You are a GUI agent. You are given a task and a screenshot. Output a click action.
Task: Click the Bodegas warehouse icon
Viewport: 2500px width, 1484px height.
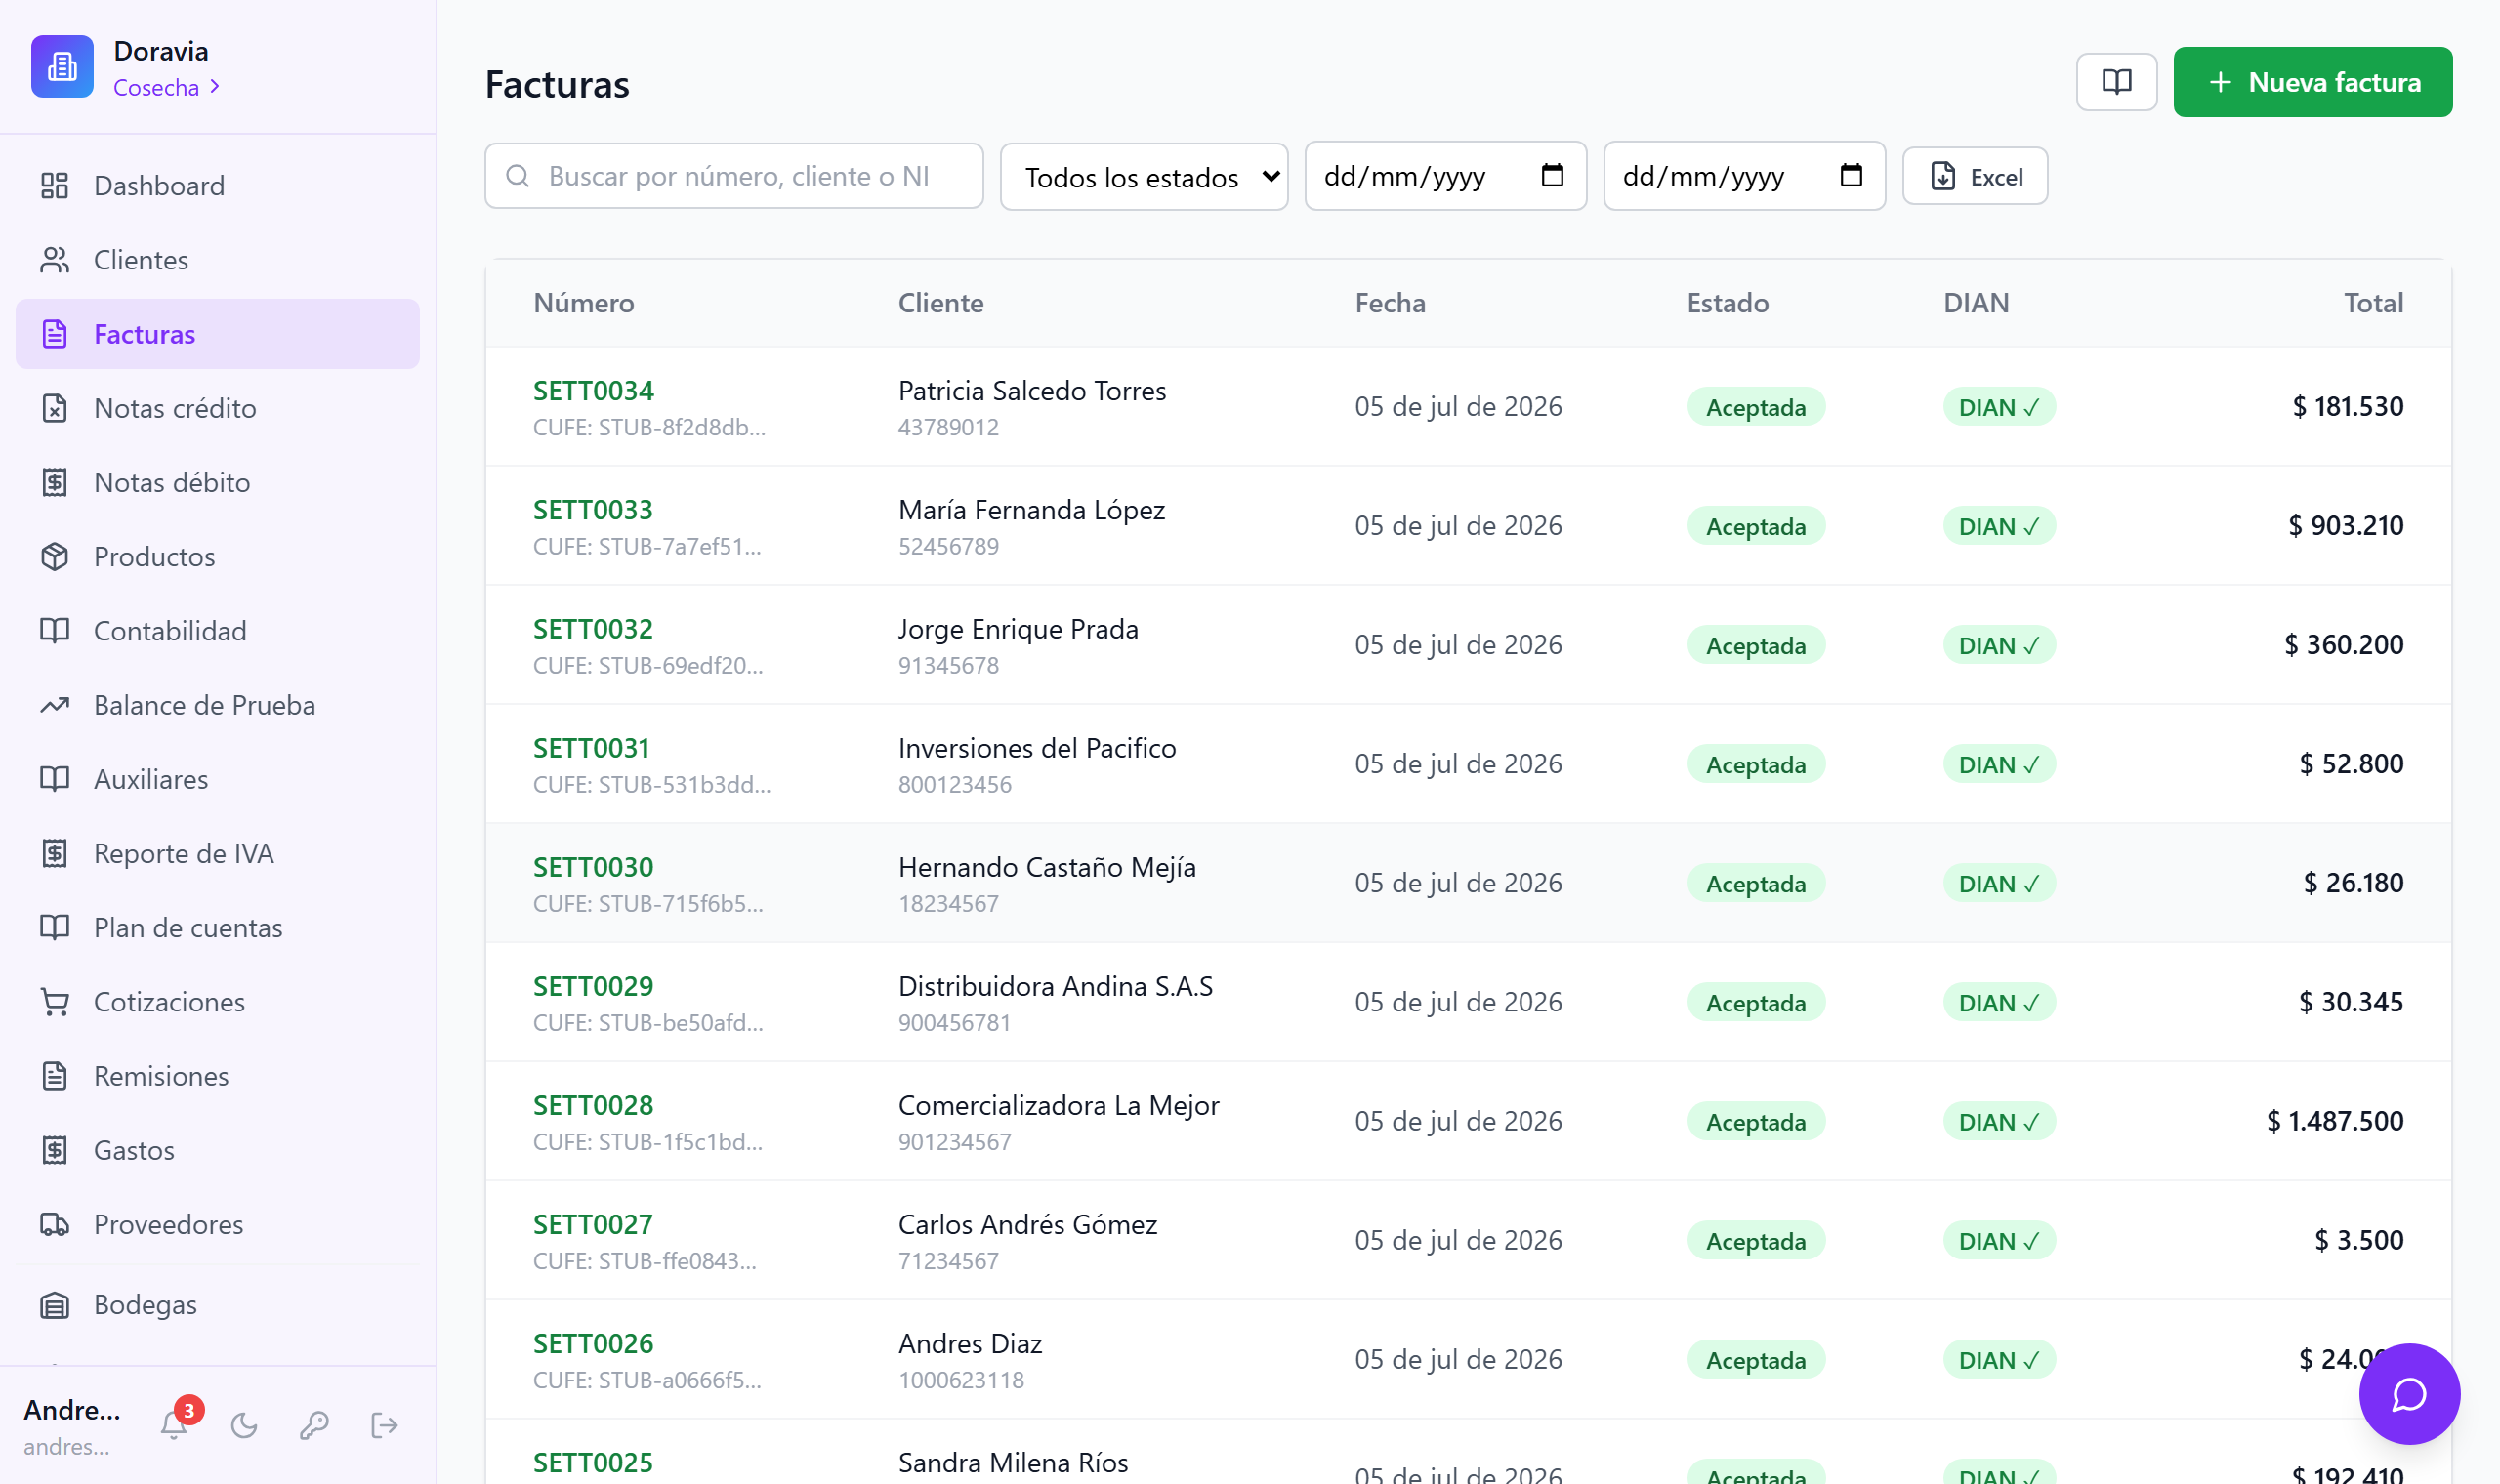[x=55, y=1305]
